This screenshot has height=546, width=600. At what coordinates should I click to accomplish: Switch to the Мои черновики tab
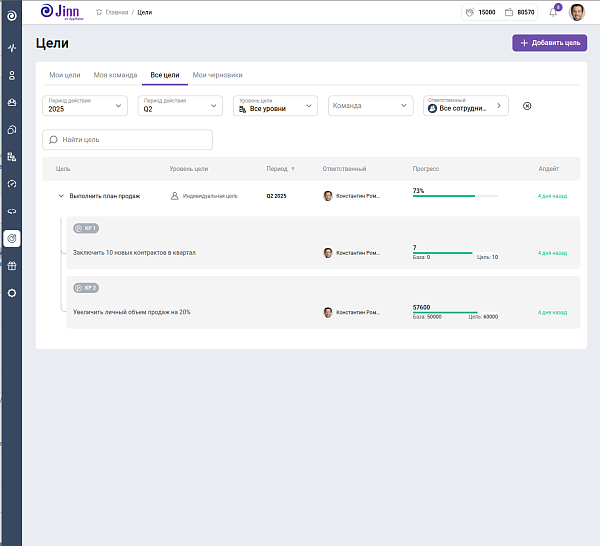click(217, 75)
